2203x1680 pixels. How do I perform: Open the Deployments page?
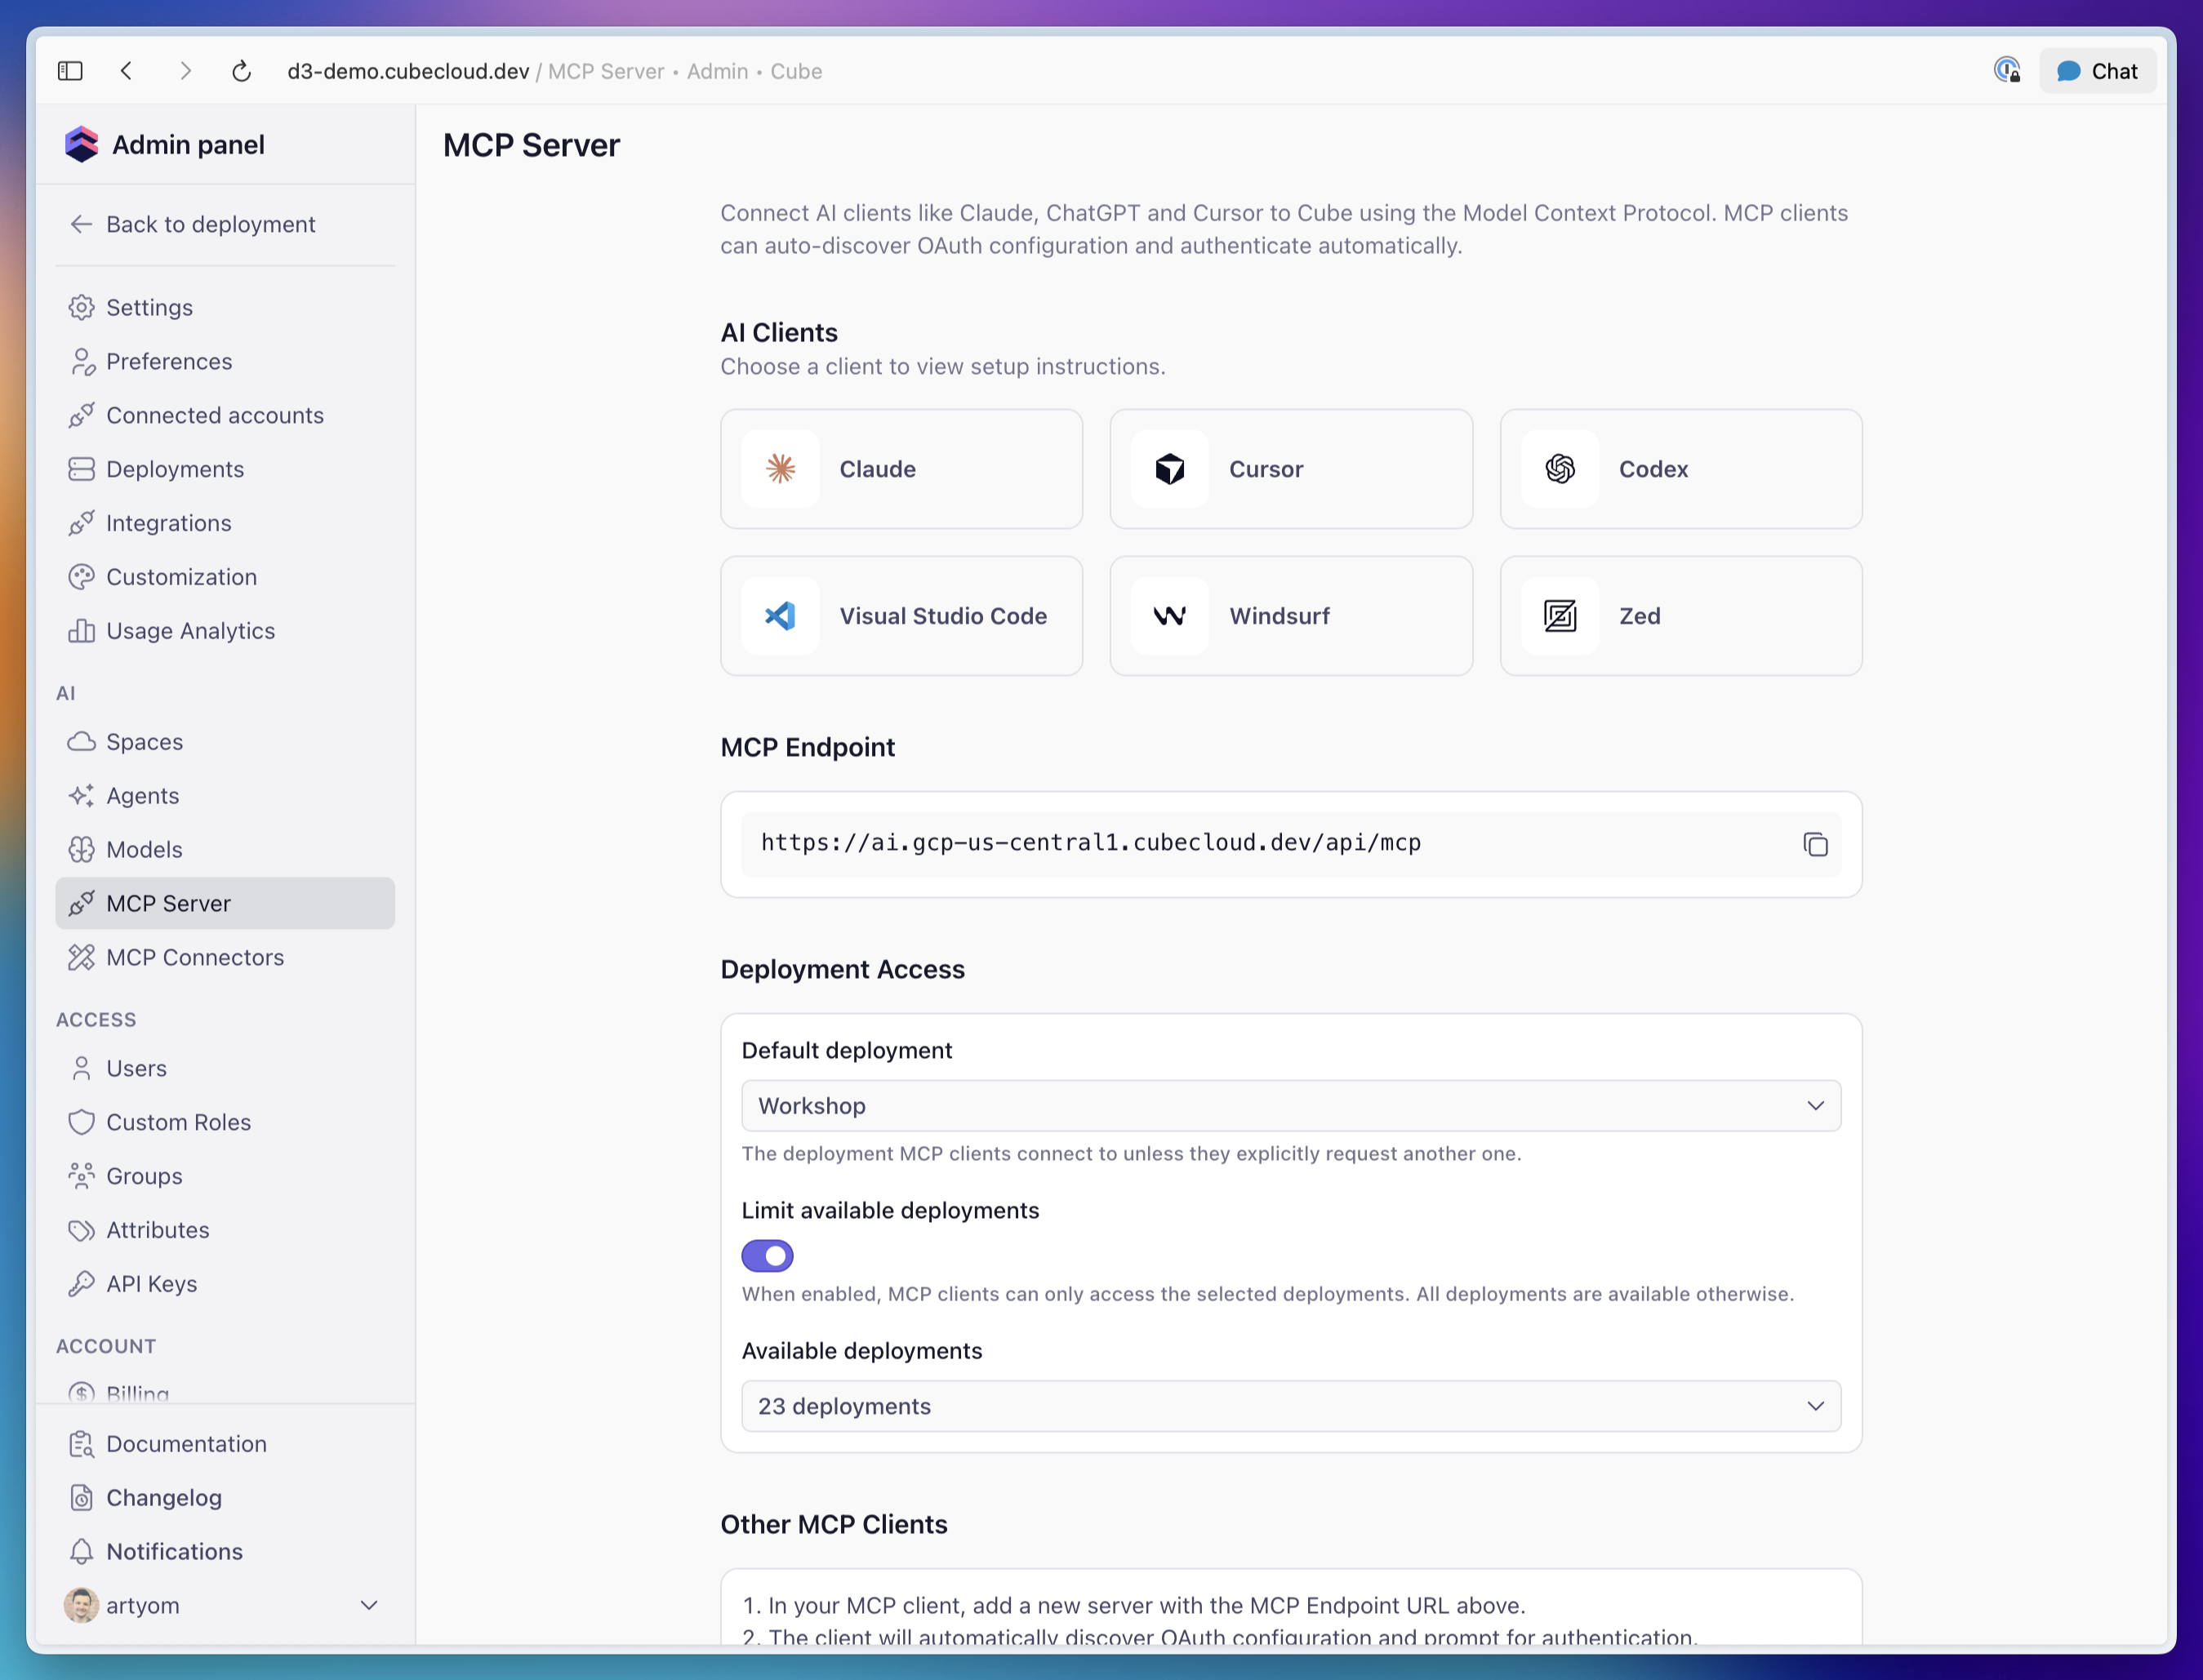pos(225,469)
